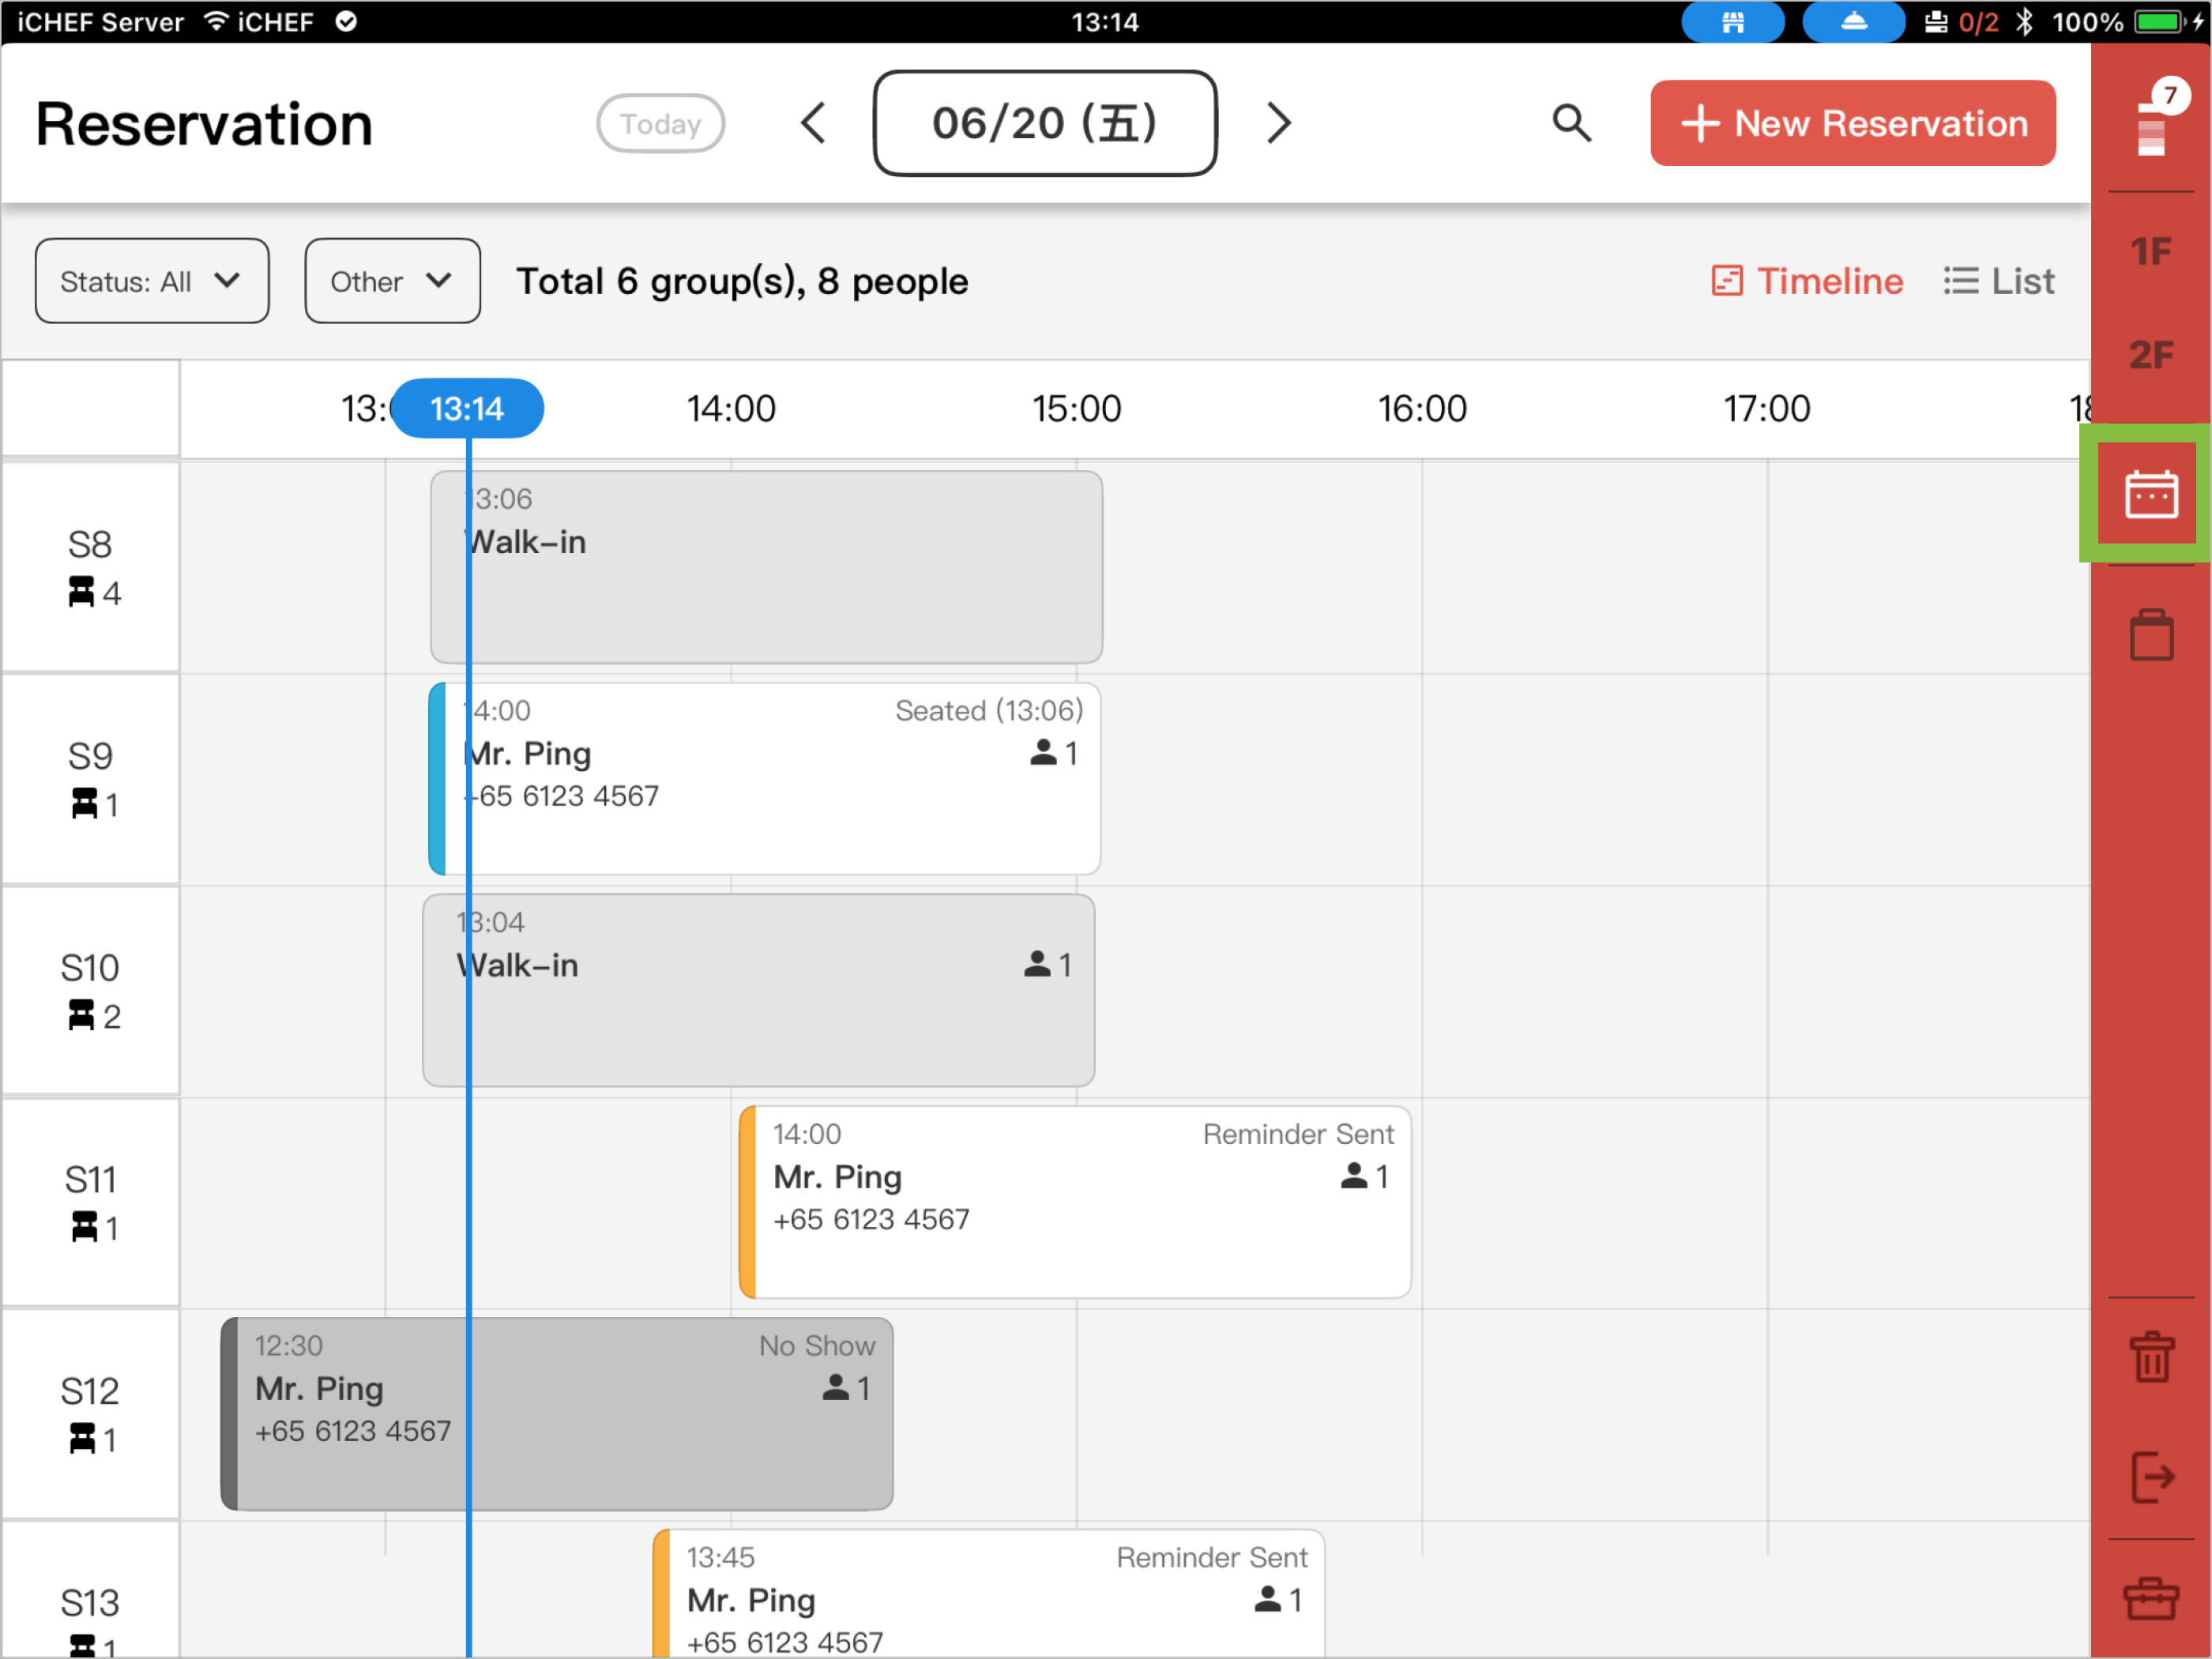Open the toolbox icon in sidebar
This screenshot has height=1659, width=2212.
(x=2150, y=1598)
